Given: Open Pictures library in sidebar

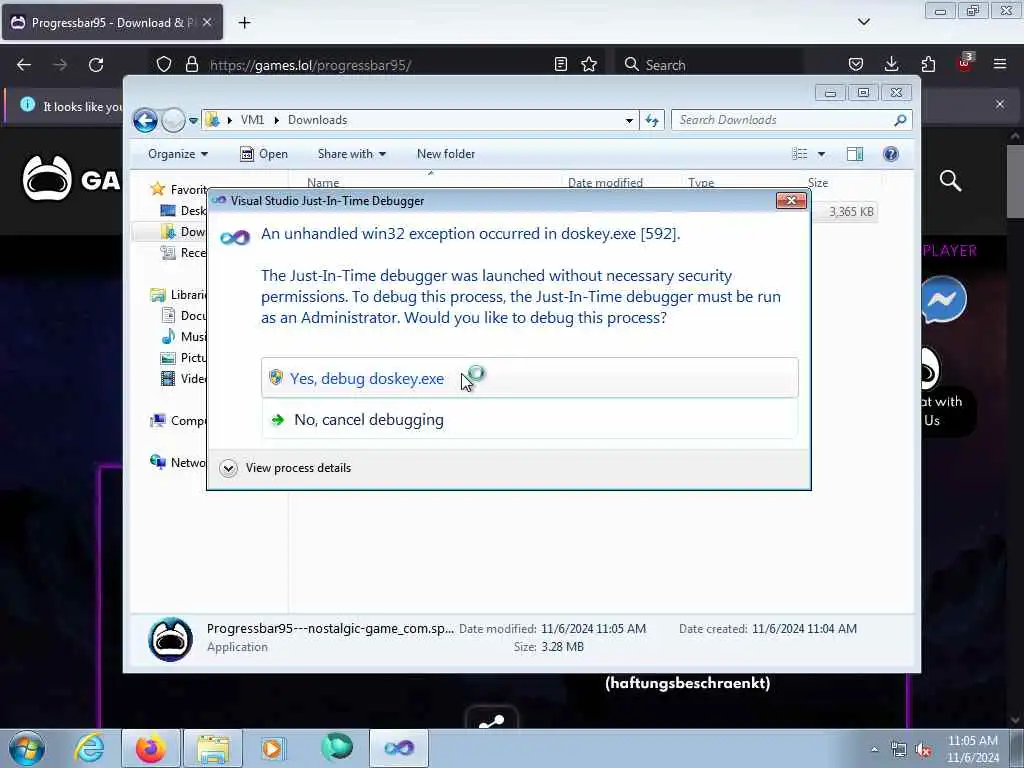Looking at the screenshot, I should (183, 357).
